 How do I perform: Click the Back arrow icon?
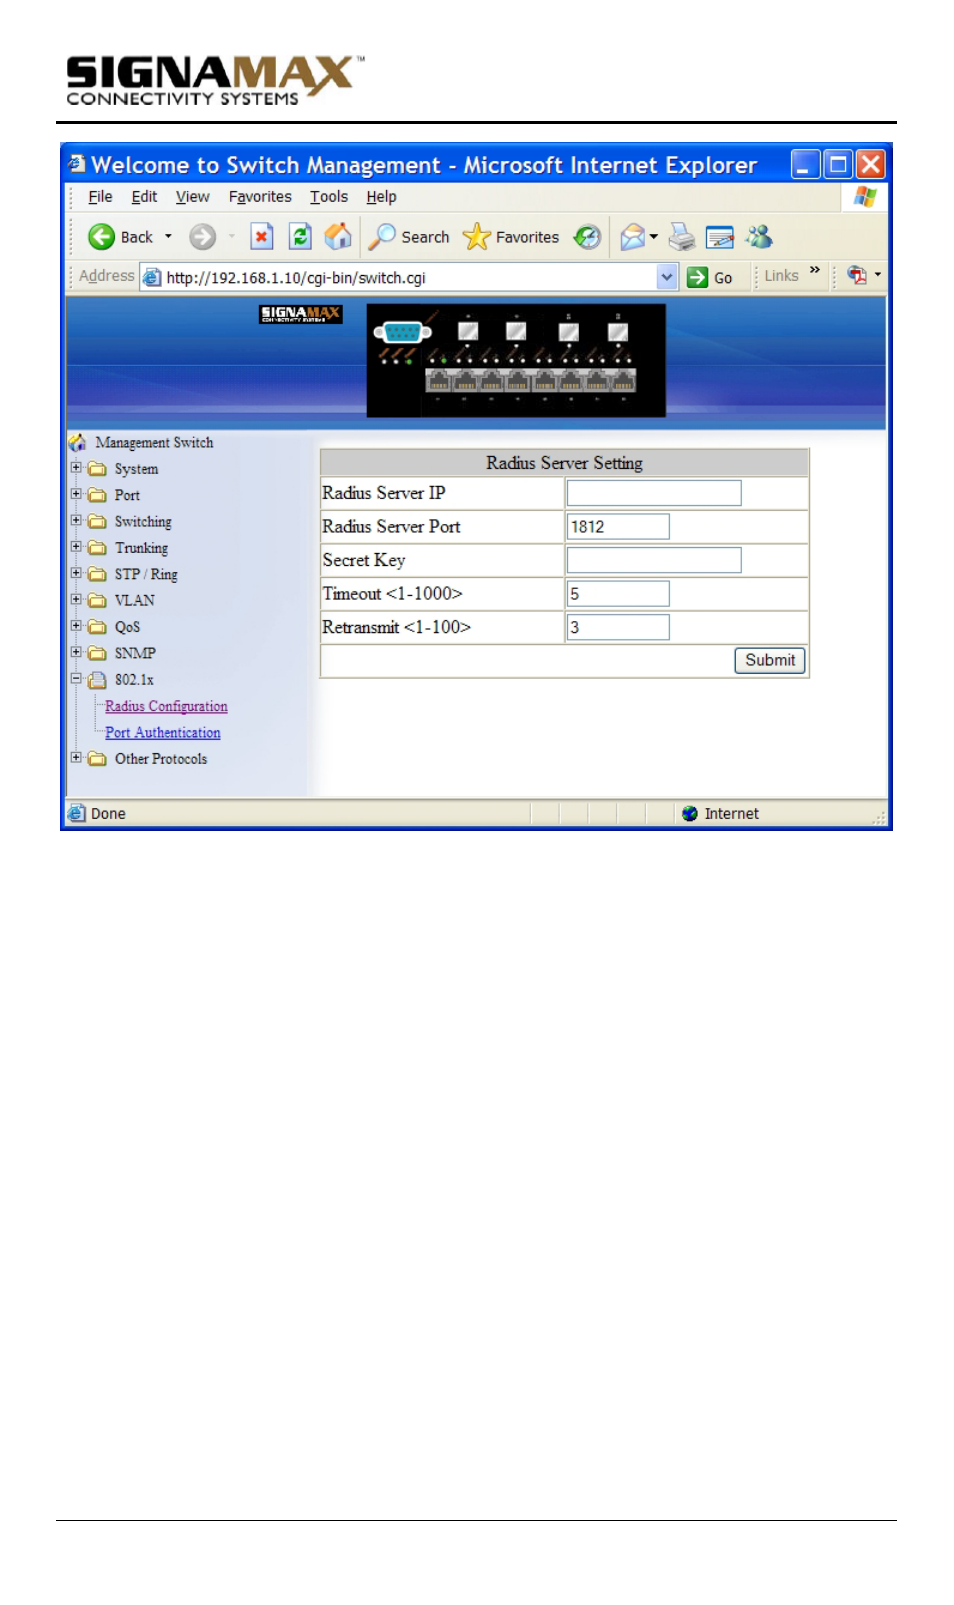coord(102,237)
